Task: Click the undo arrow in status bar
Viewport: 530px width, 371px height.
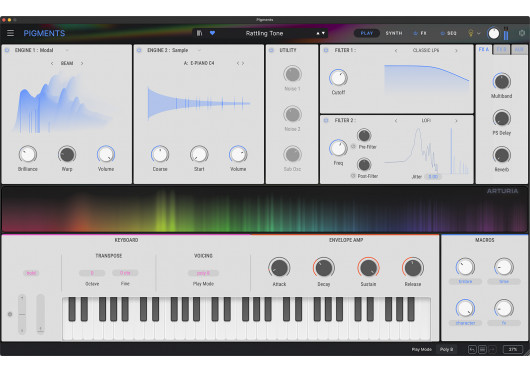Action: coord(472,349)
